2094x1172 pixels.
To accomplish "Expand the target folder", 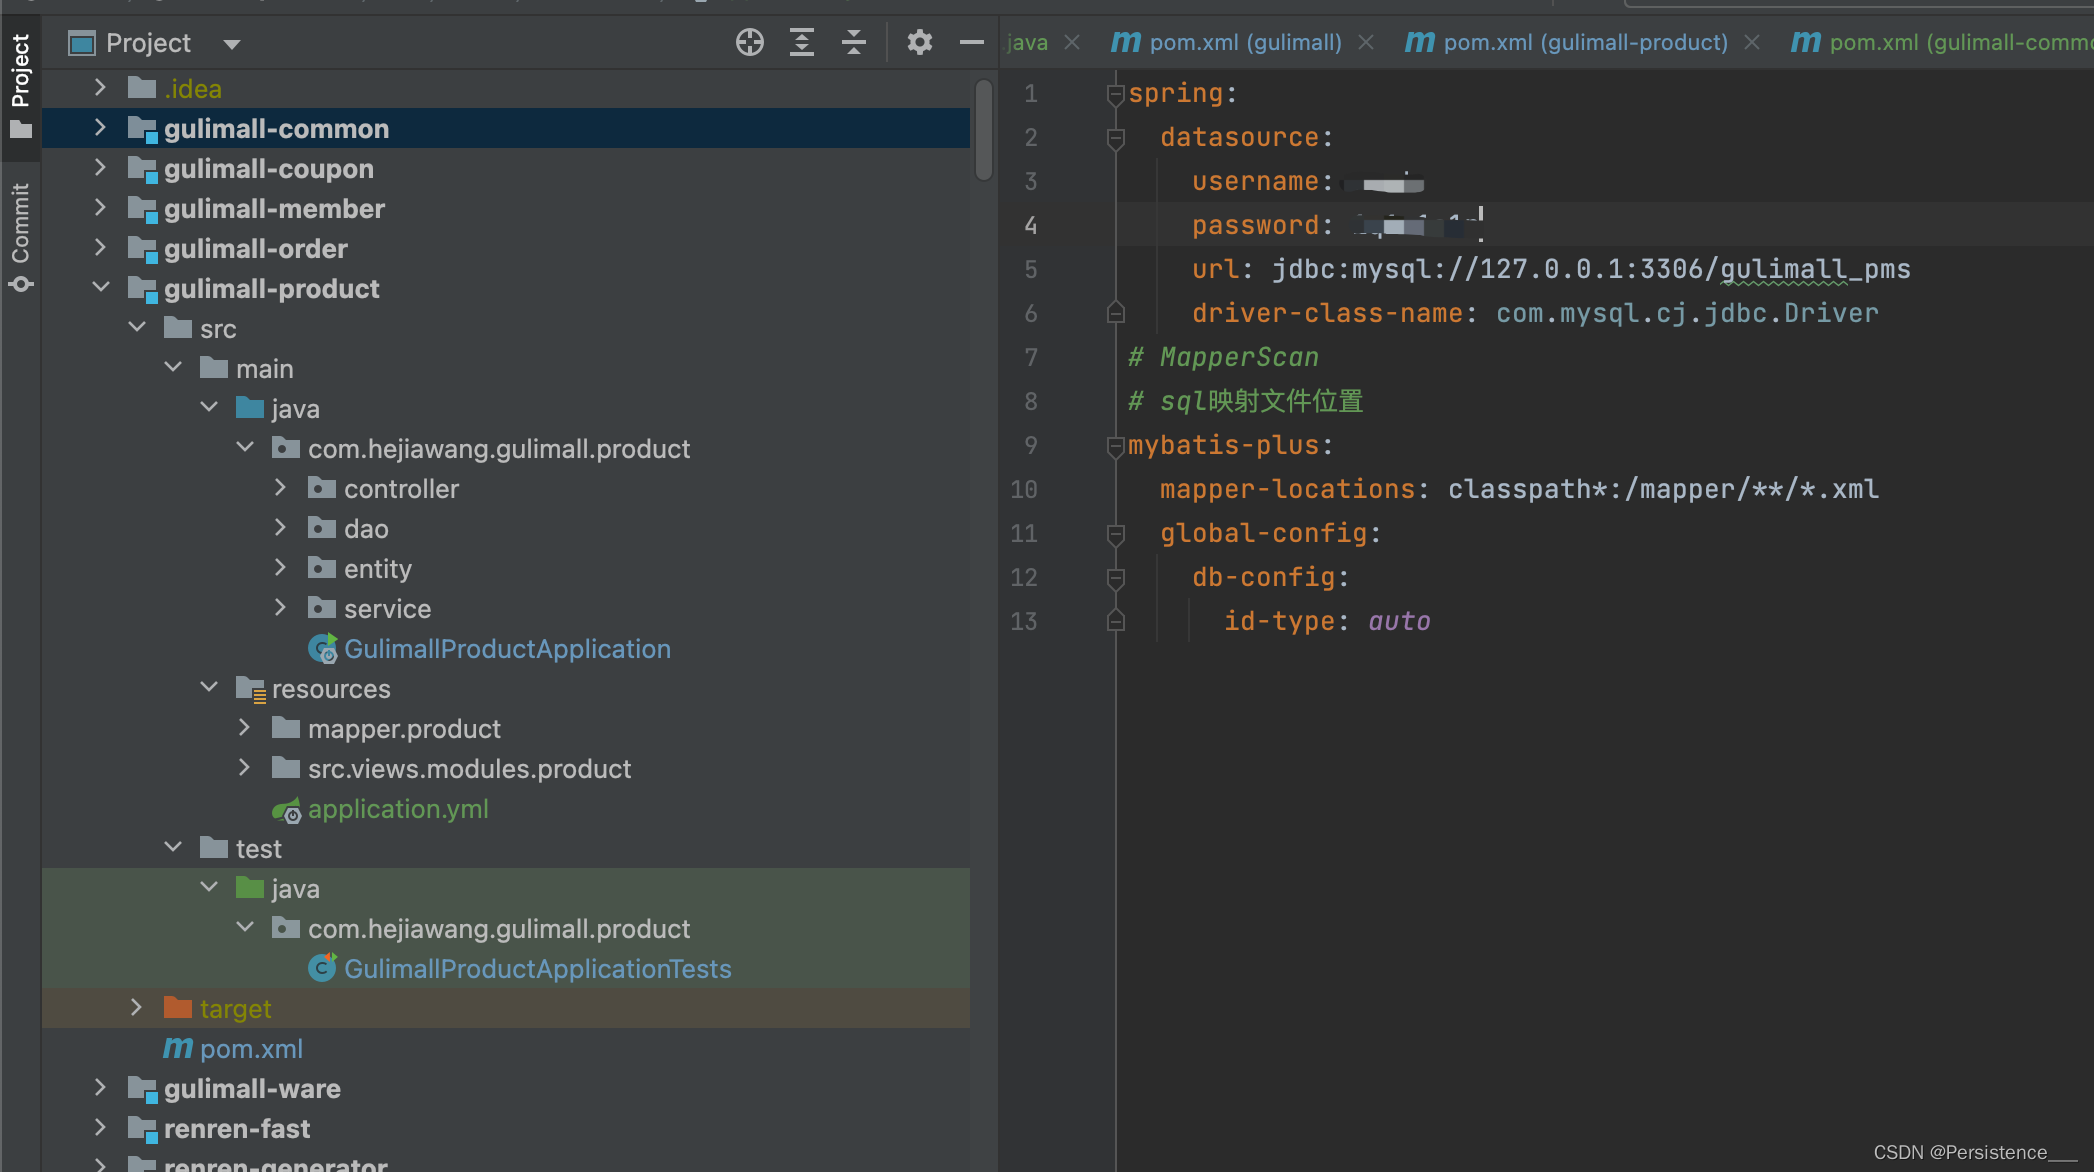I will tap(137, 1008).
